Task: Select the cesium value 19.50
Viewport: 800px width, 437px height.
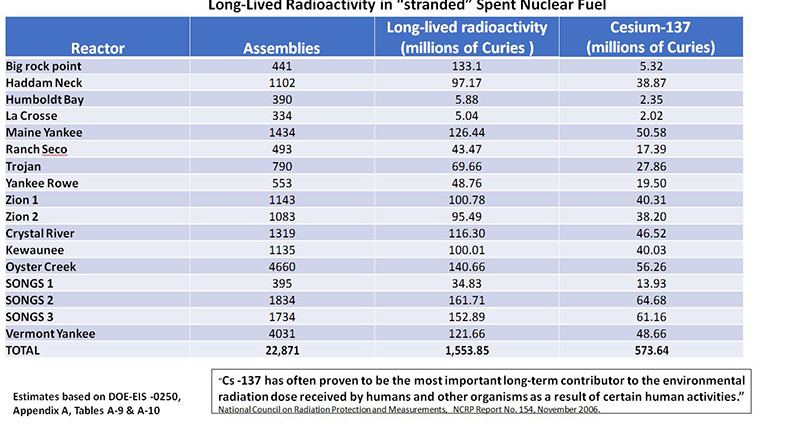Action: tap(652, 183)
